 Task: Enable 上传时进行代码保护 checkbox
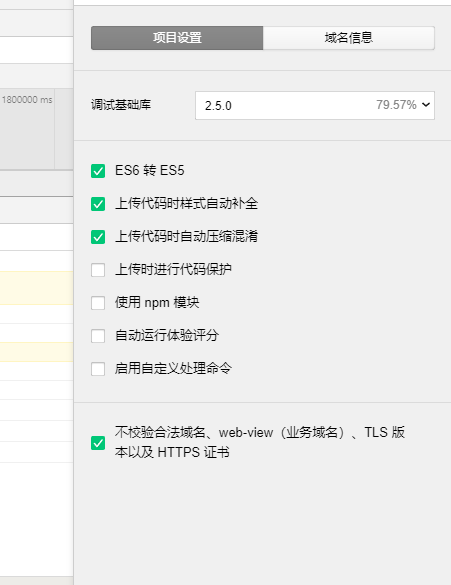(x=98, y=270)
